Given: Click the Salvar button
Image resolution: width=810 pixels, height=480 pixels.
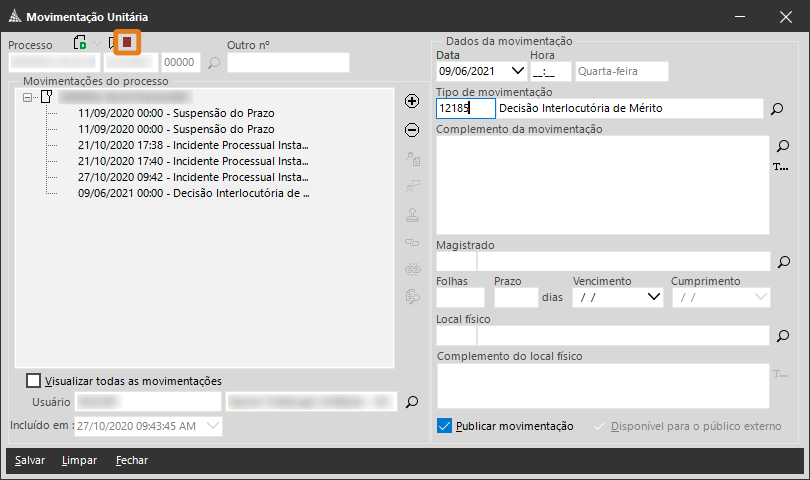Looking at the screenshot, I should (x=30, y=460).
